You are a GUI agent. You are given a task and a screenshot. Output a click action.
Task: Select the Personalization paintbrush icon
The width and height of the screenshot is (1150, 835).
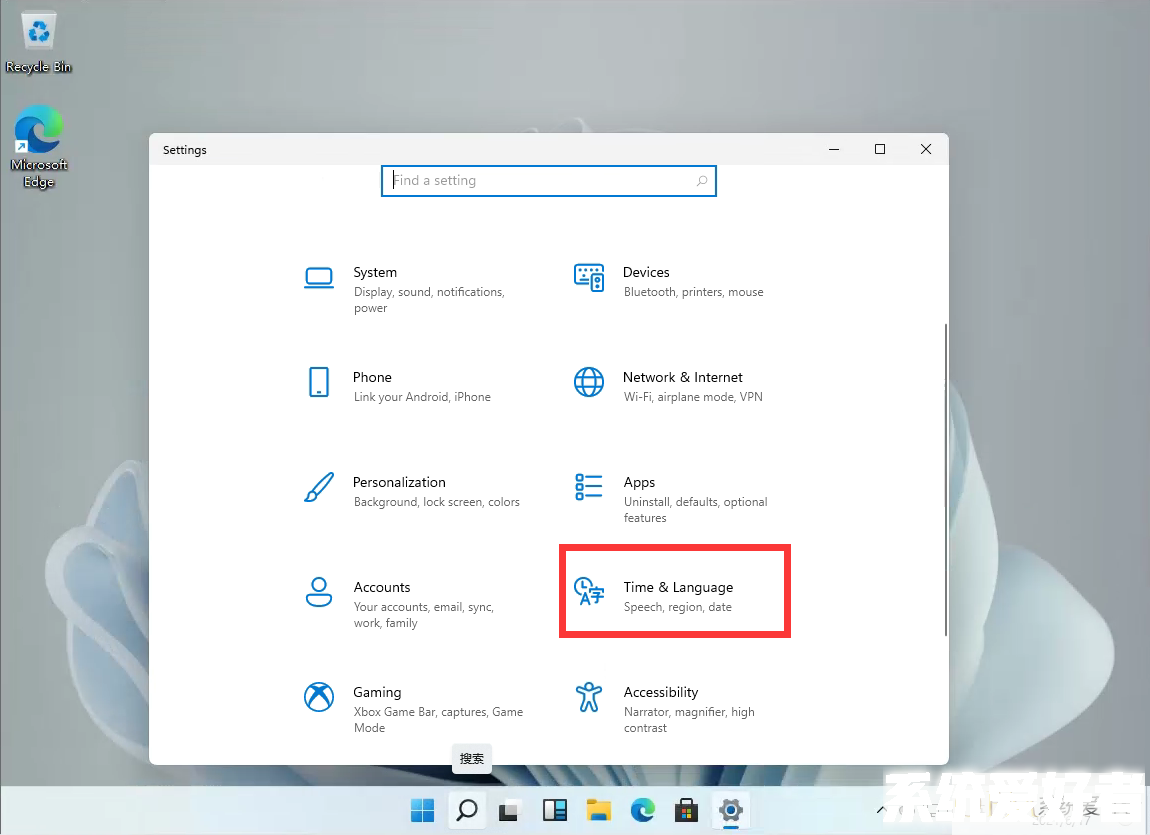click(x=318, y=487)
